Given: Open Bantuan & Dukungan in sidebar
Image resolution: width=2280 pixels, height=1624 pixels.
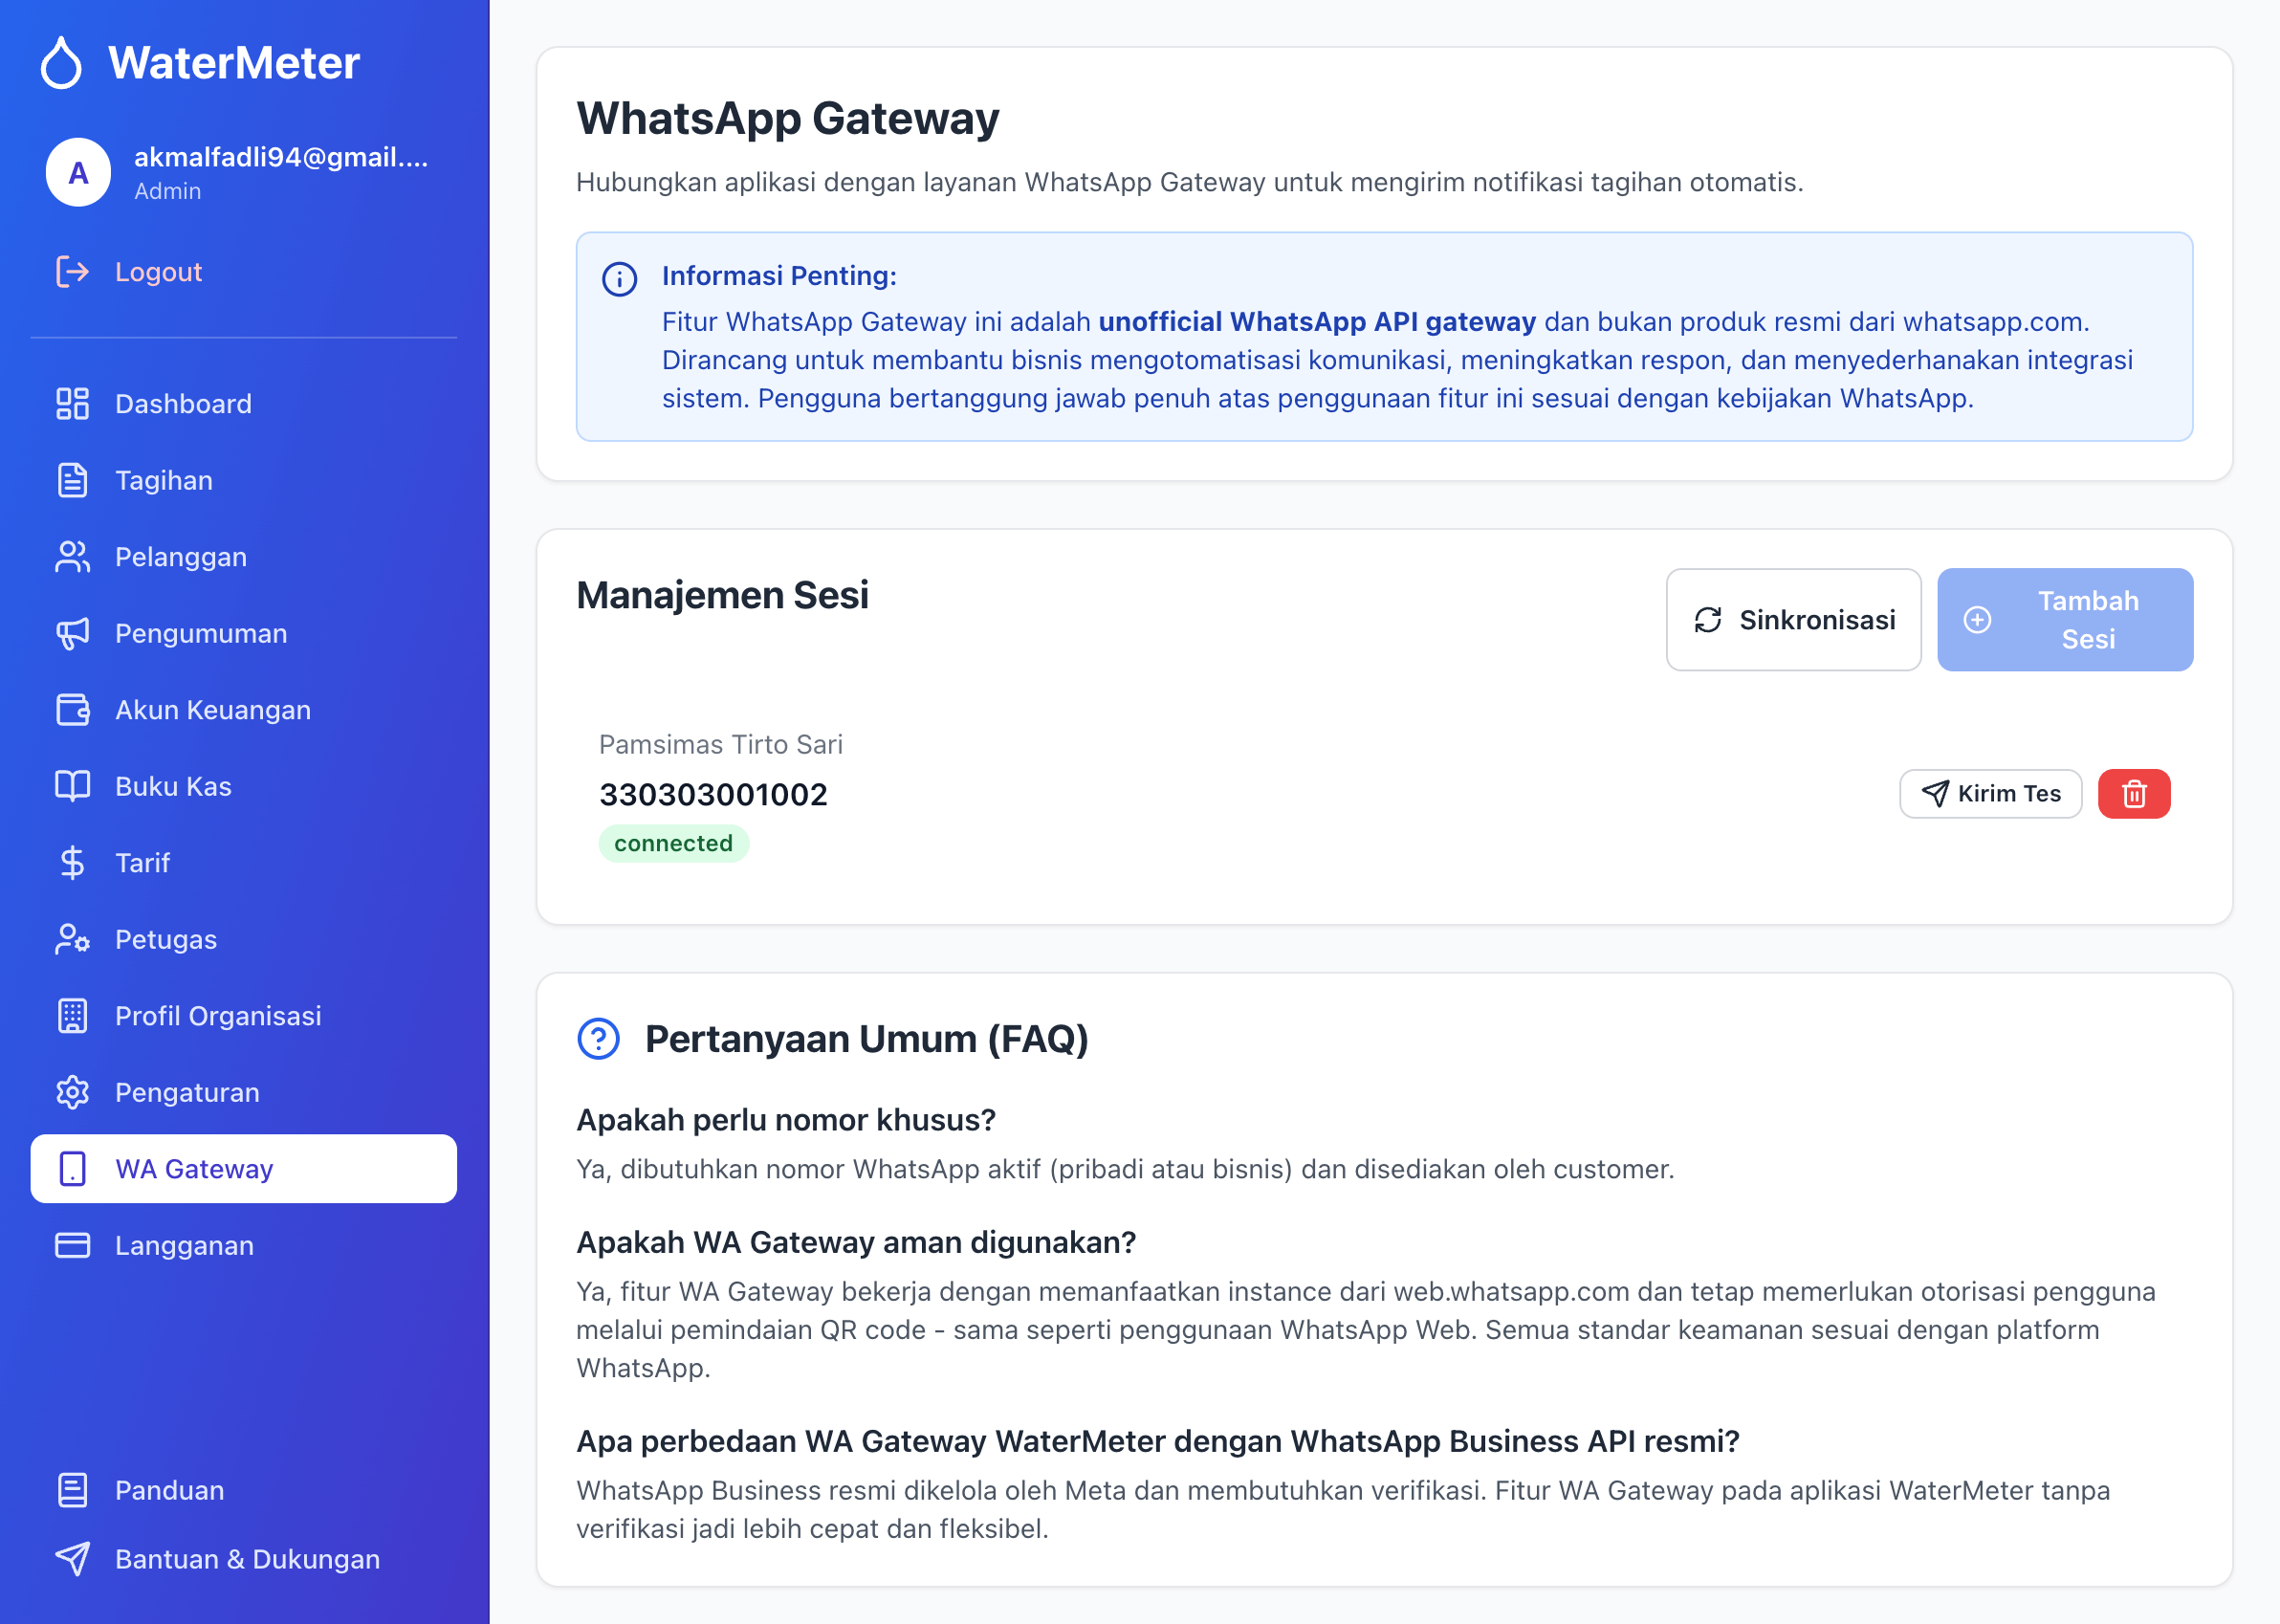Looking at the screenshot, I should (243, 1559).
